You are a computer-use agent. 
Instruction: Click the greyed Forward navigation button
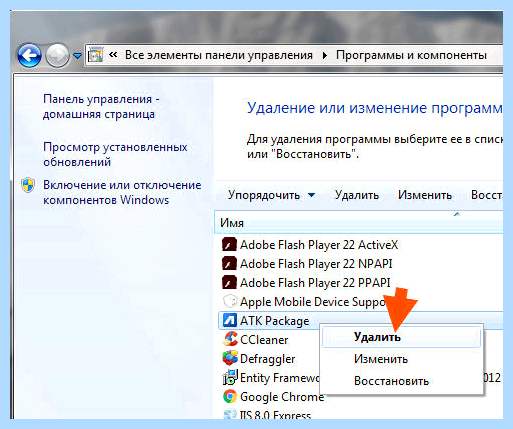57,55
